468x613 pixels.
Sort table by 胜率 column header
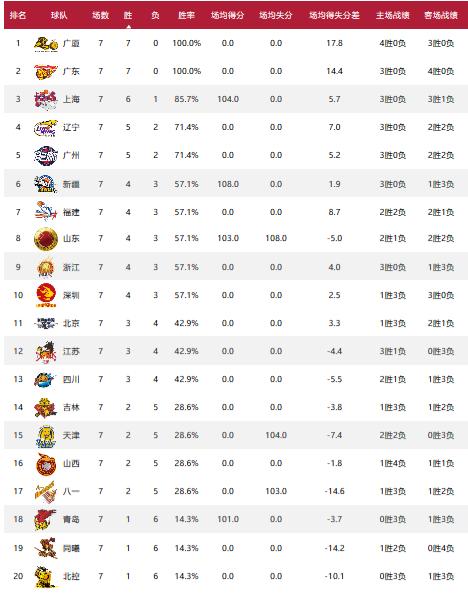tap(186, 15)
